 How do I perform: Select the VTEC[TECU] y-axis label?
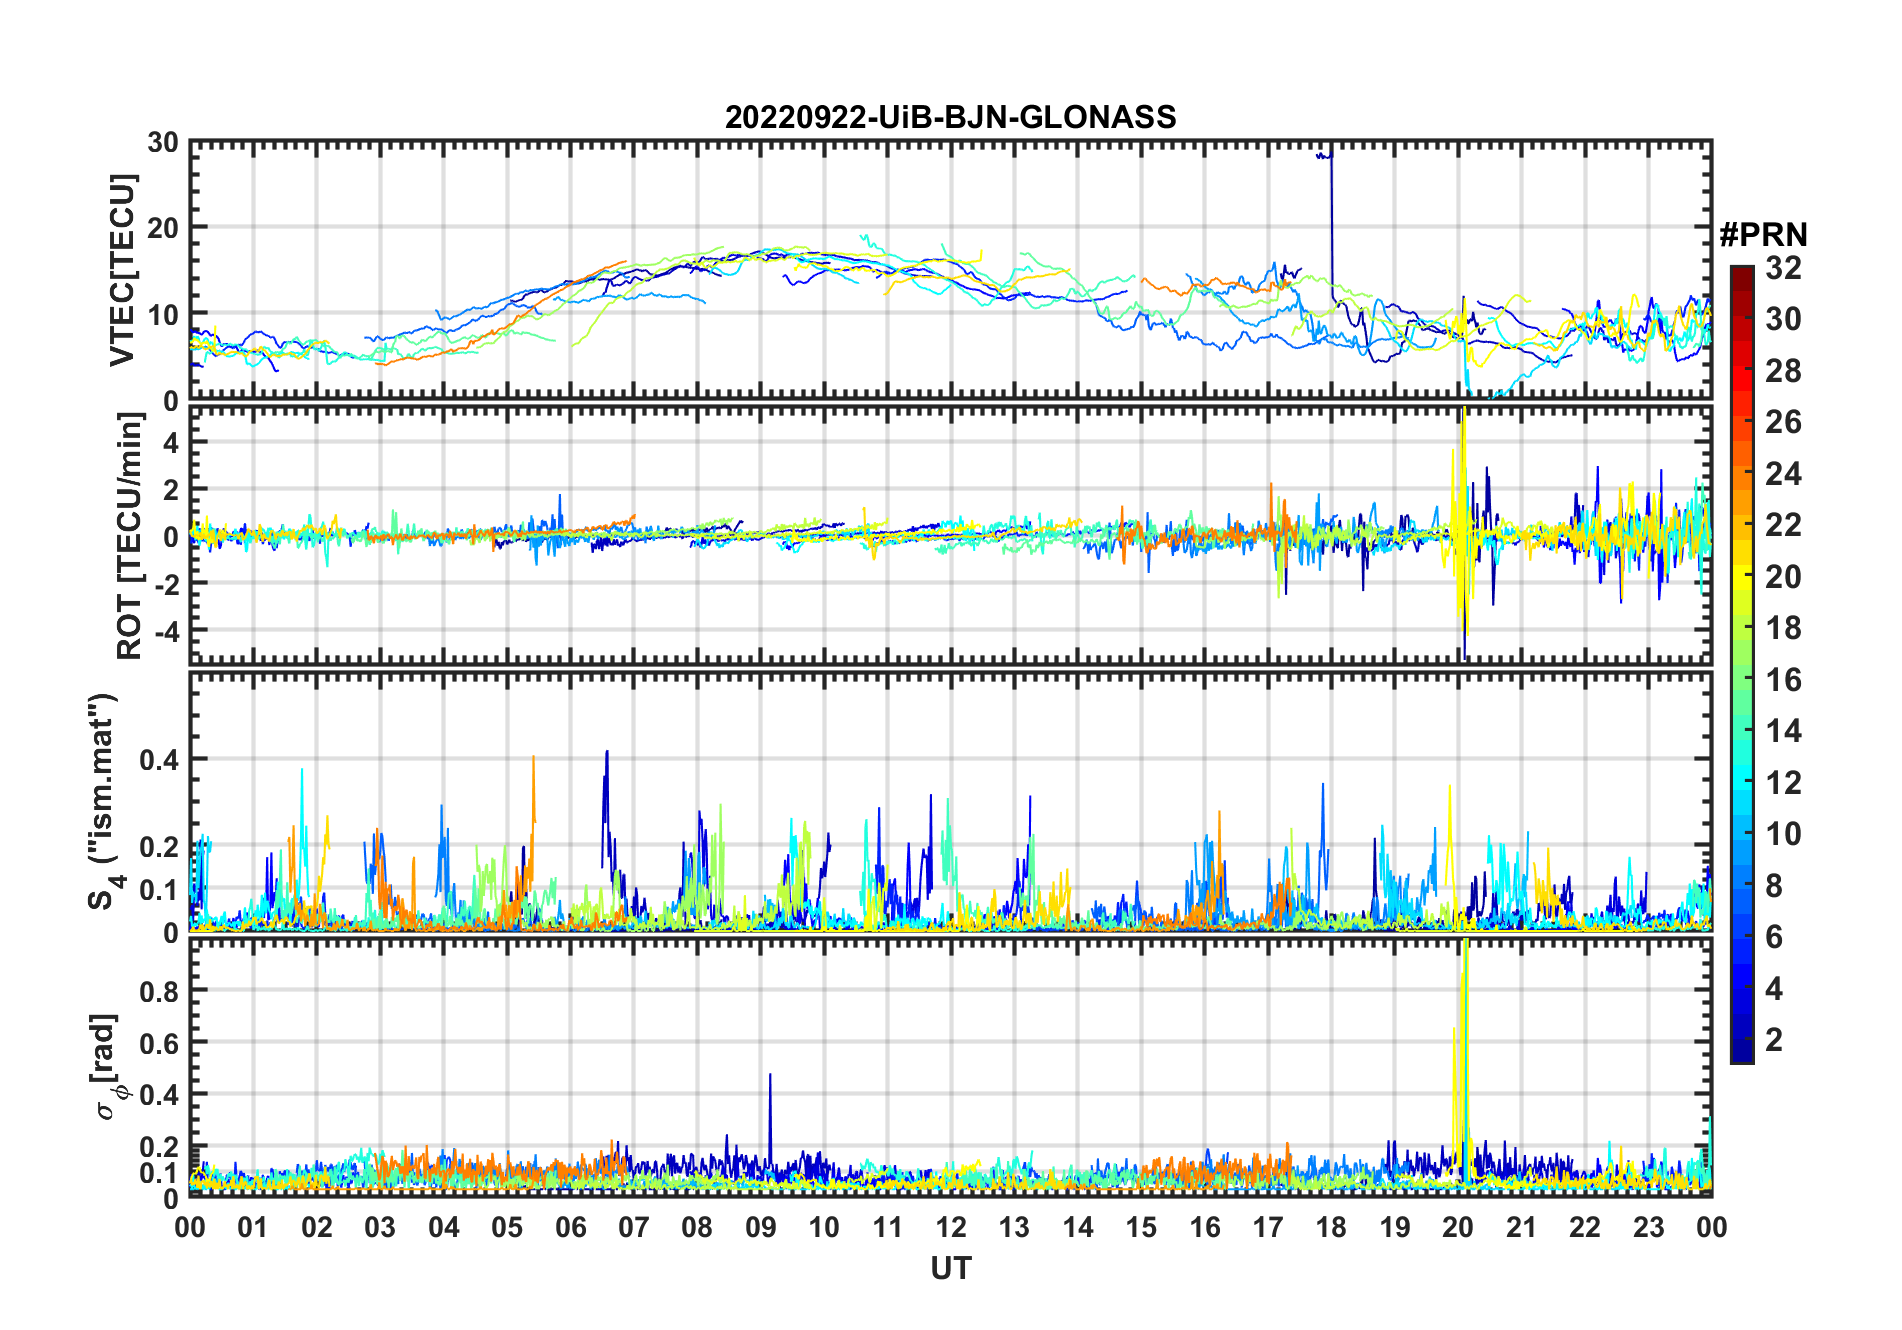[122, 270]
